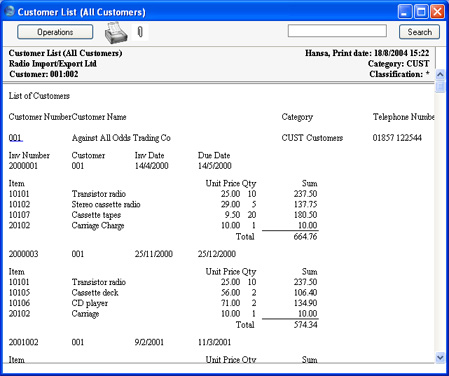Click the scroll down arrow of report

[440, 358]
